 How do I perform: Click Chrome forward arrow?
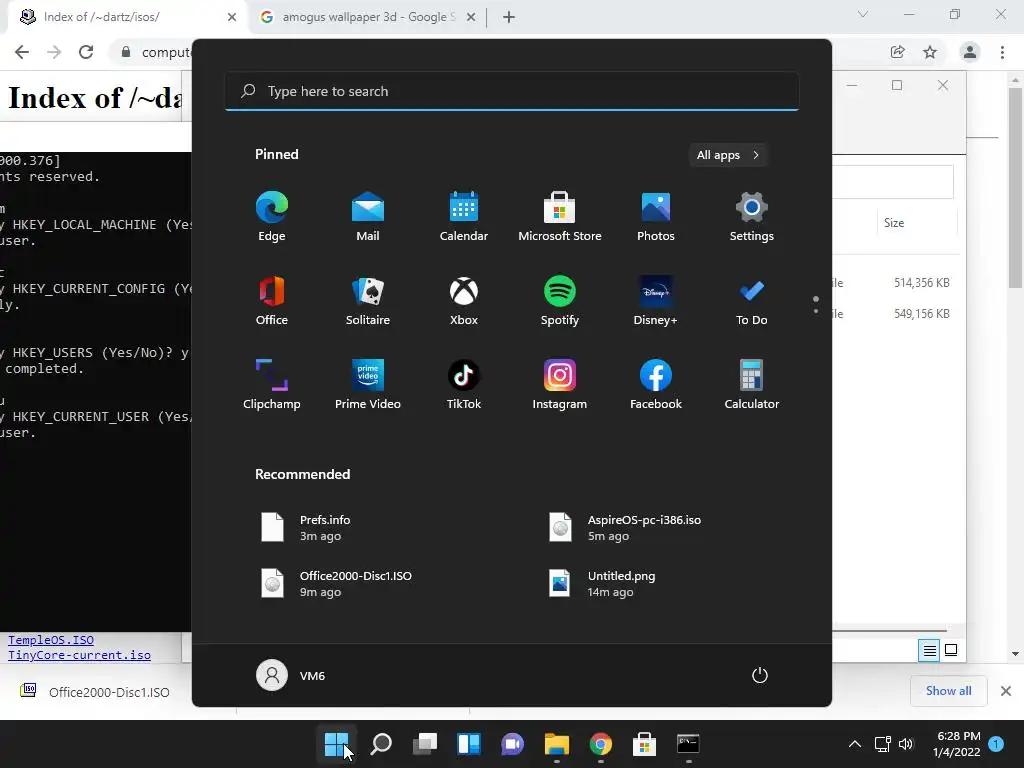point(54,52)
